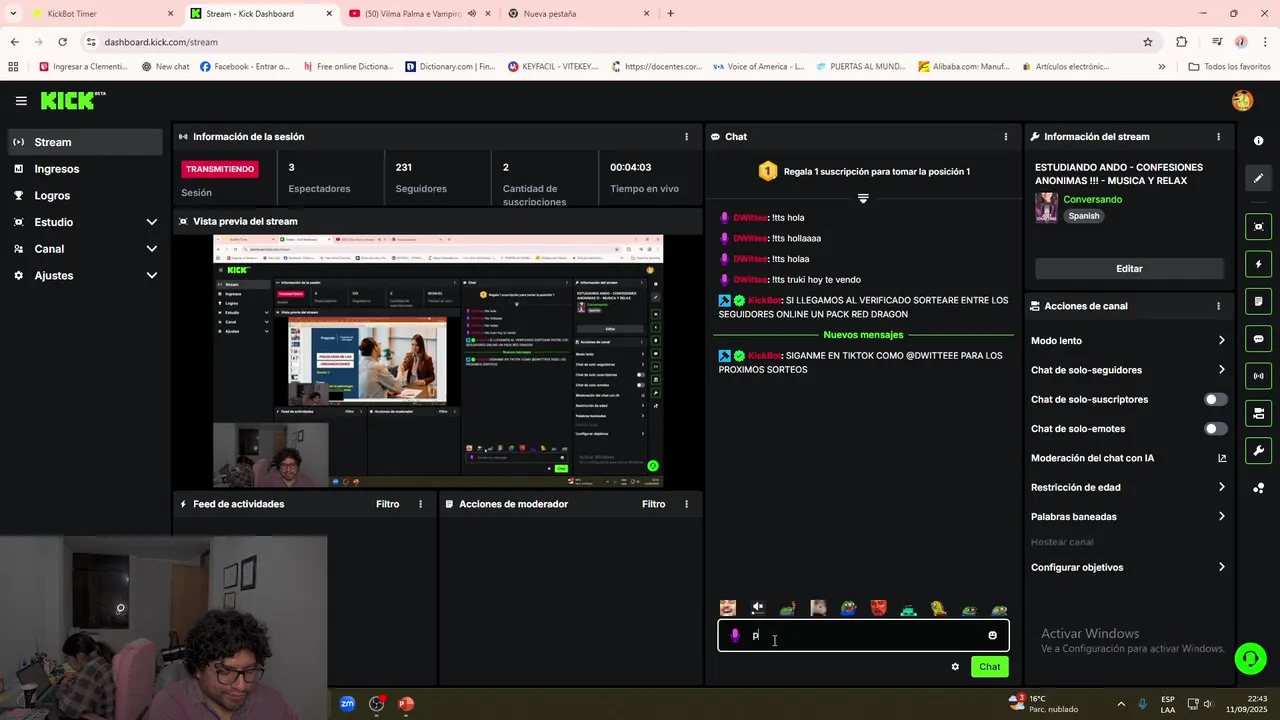Open the Kick hamburger menu
This screenshot has width=1280, height=720.
21,101
